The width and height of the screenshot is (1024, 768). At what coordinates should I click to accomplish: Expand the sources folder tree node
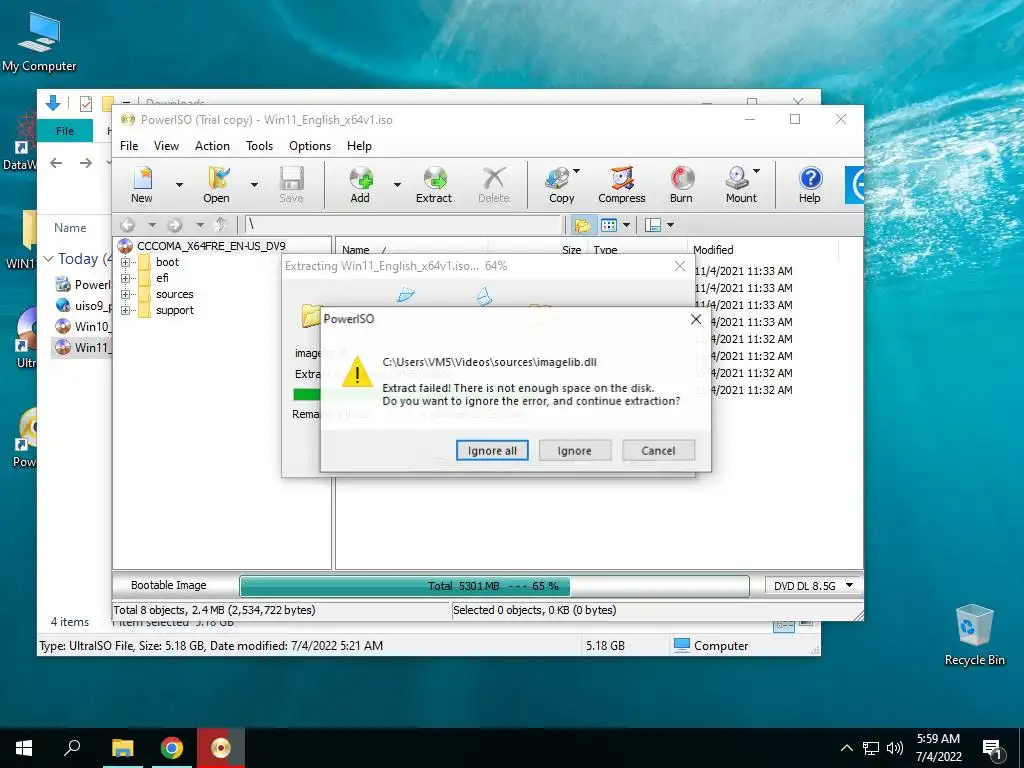(125, 295)
